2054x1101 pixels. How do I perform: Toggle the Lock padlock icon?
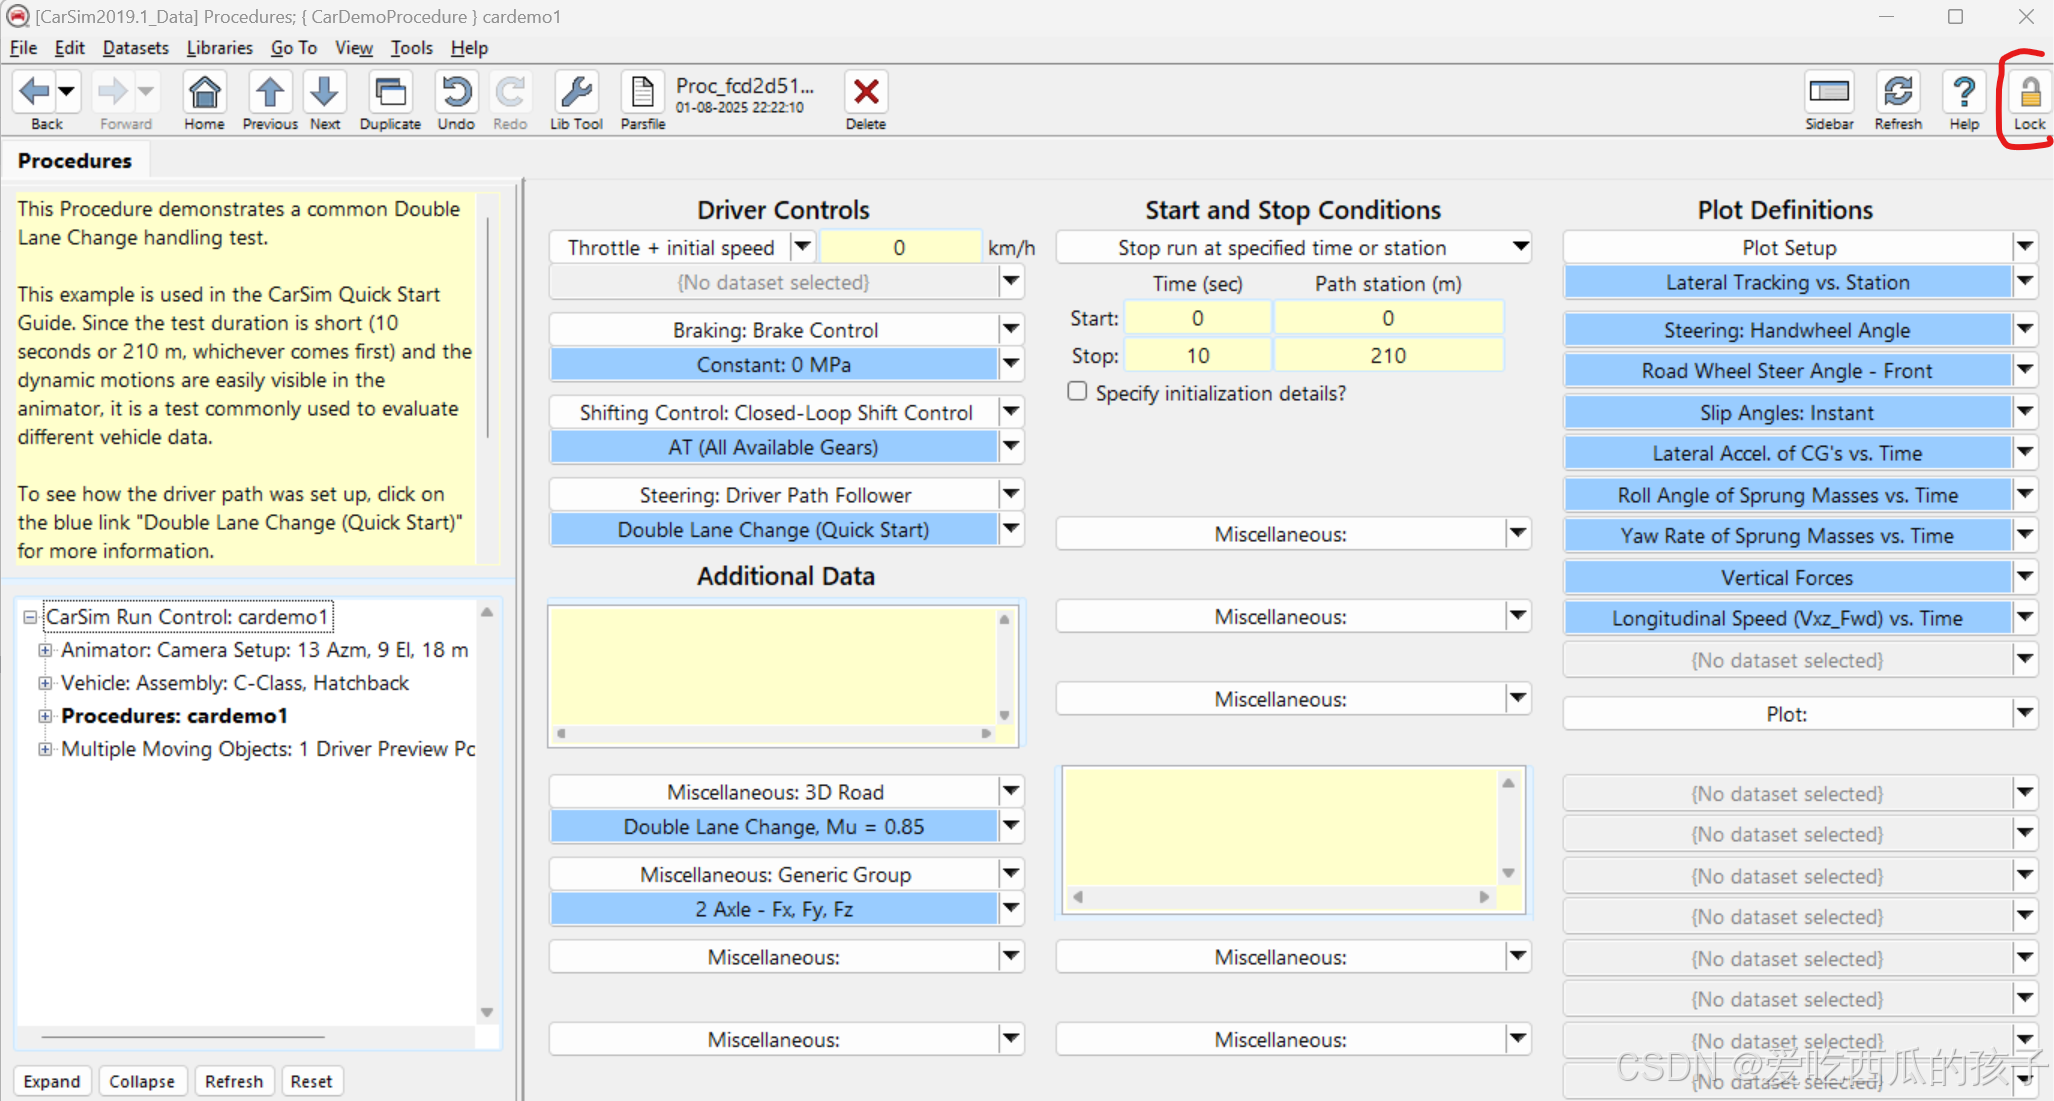tap(2029, 94)
